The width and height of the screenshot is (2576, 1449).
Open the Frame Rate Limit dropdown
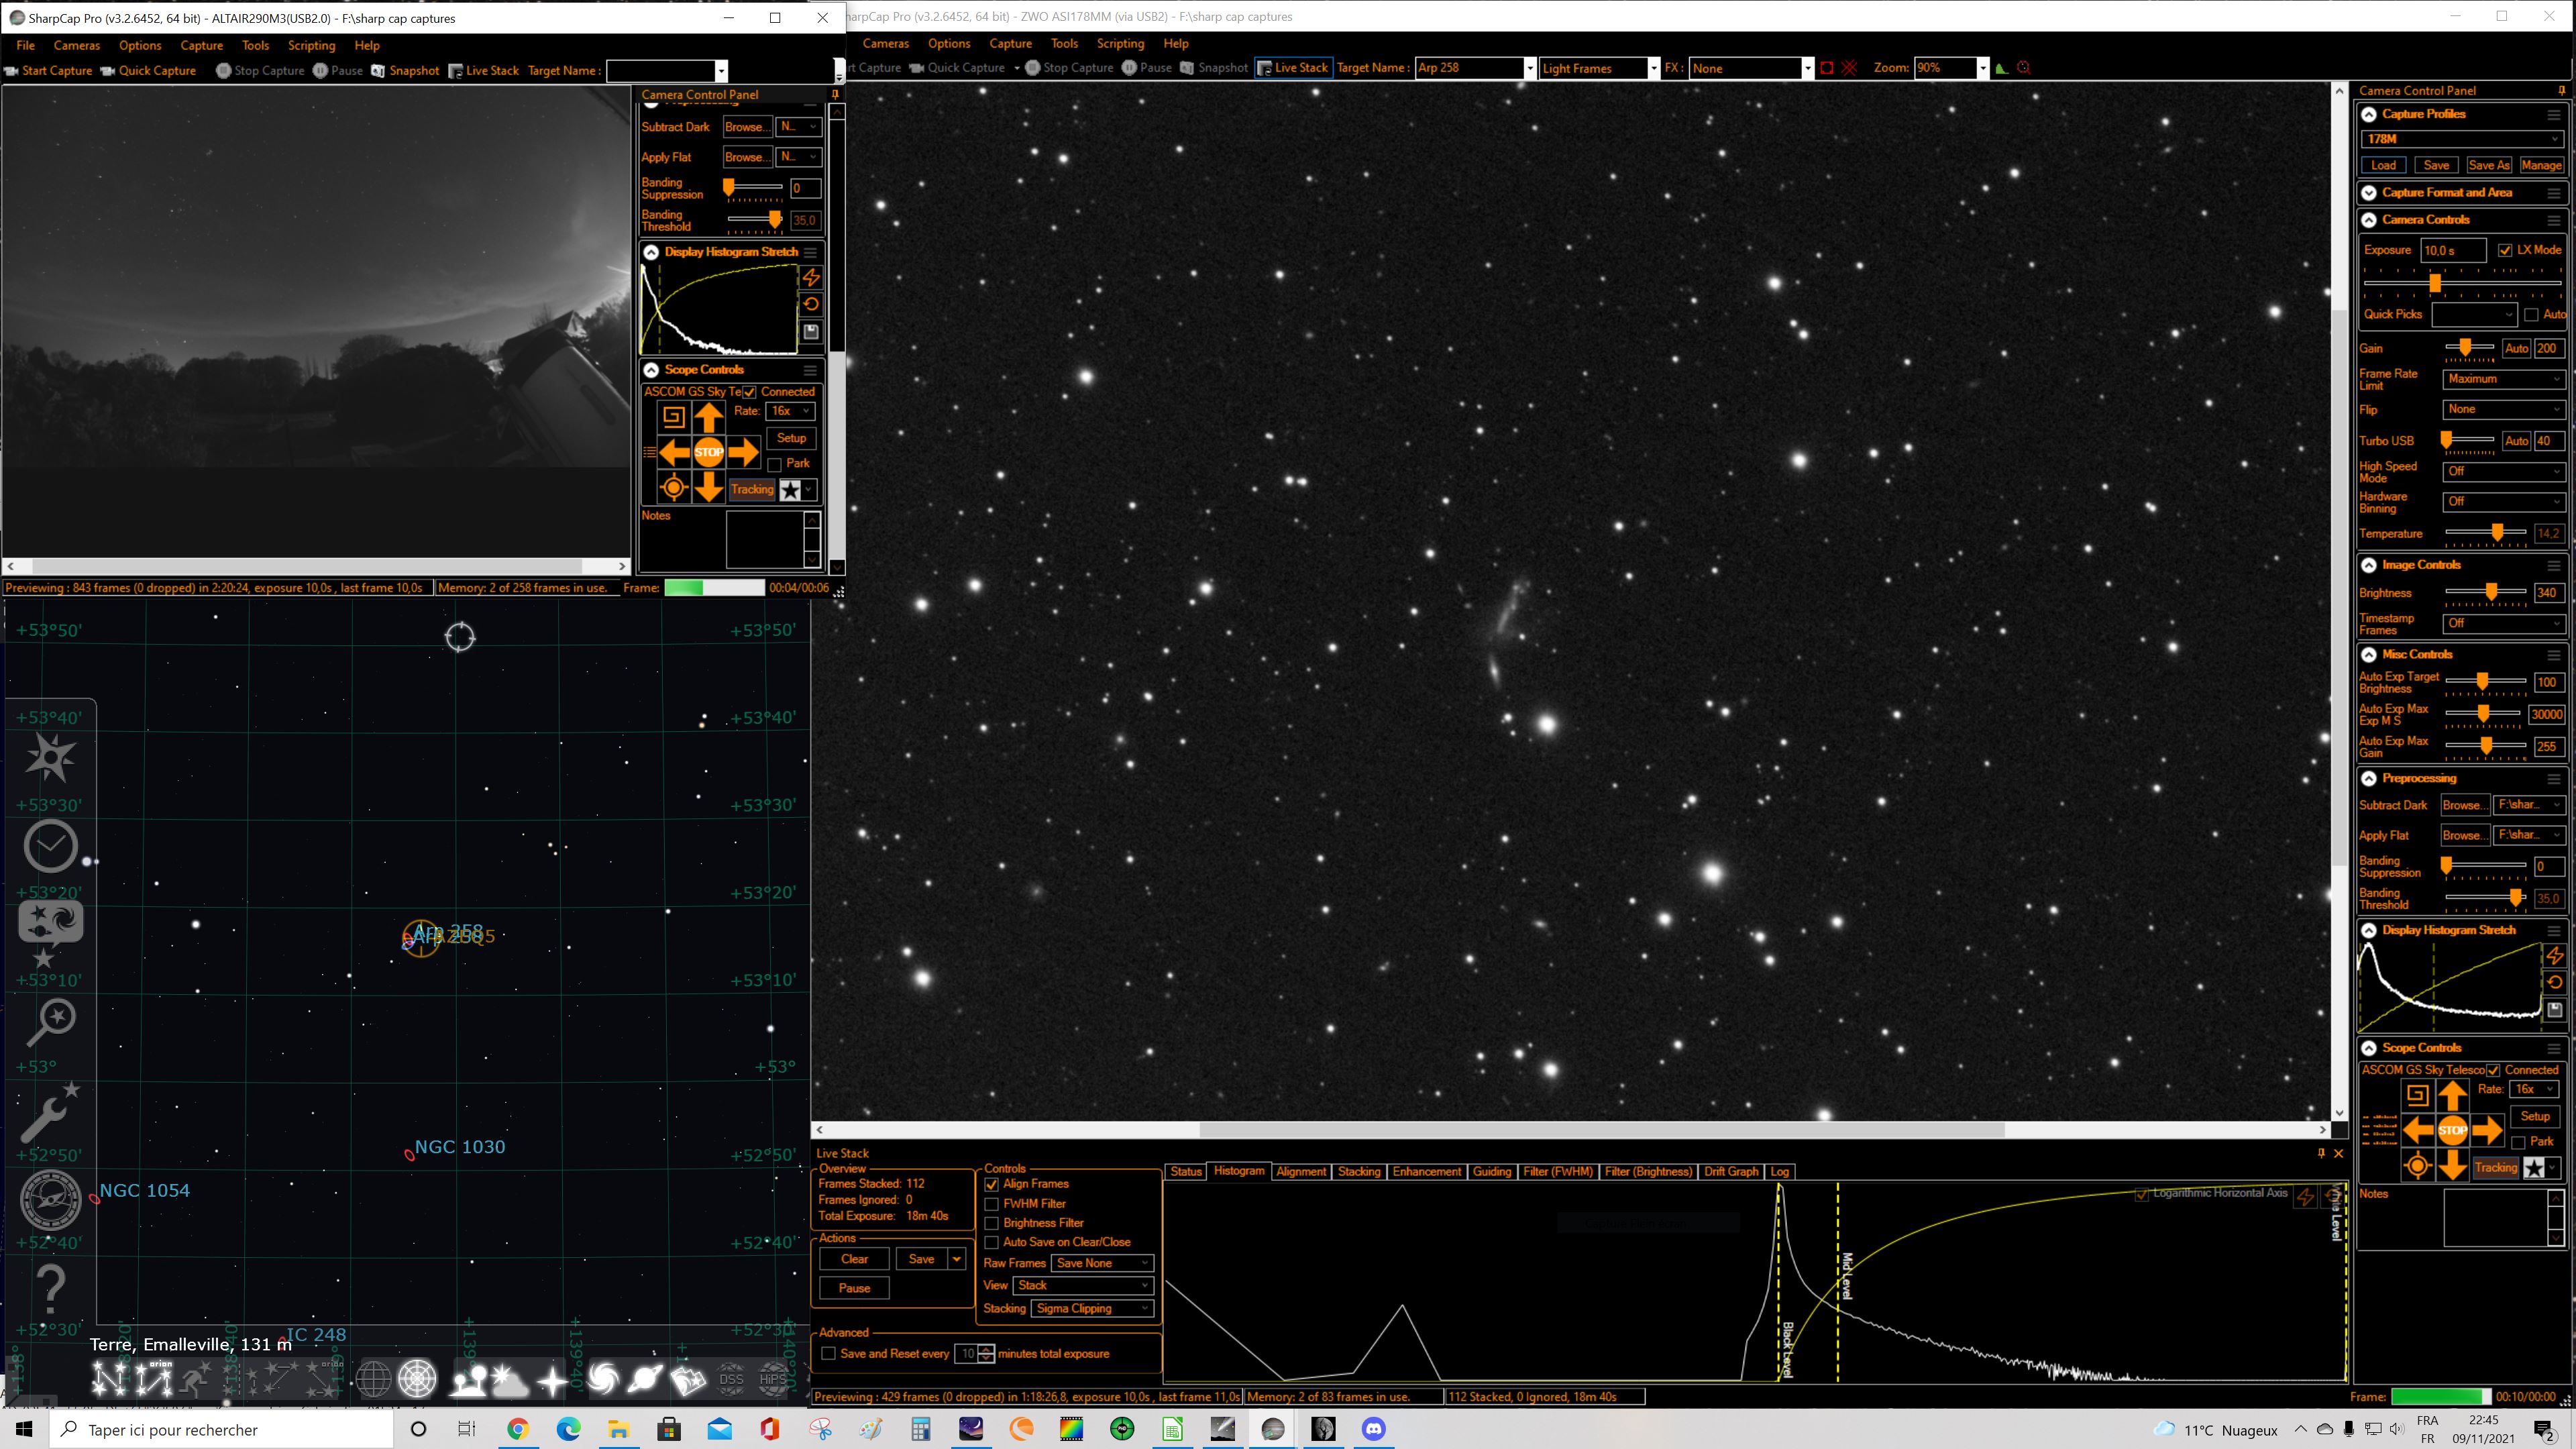click(2504, 379)
